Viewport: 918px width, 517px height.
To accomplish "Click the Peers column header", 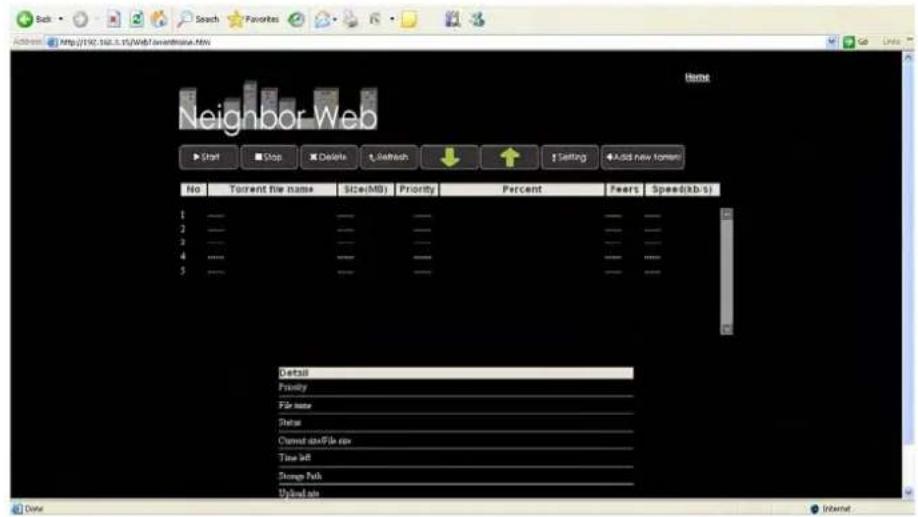I will tap(624, 189).
